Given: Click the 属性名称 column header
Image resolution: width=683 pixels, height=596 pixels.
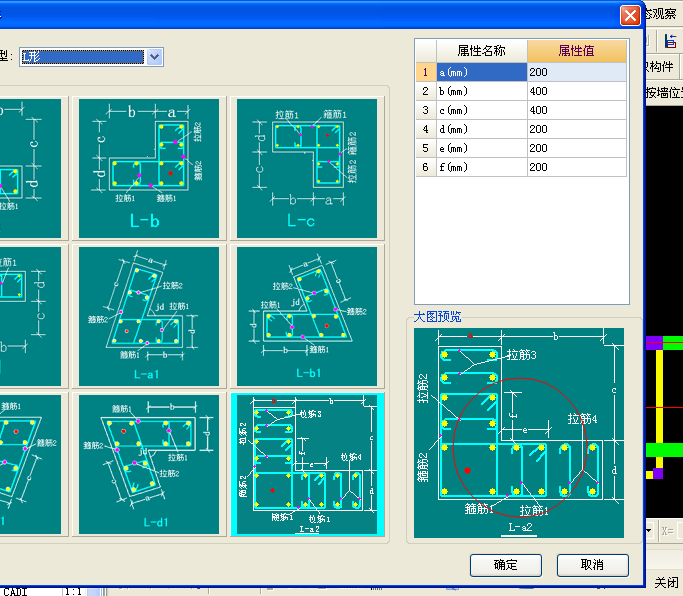Looking at the screenshot, I should [x=481, y=50].
